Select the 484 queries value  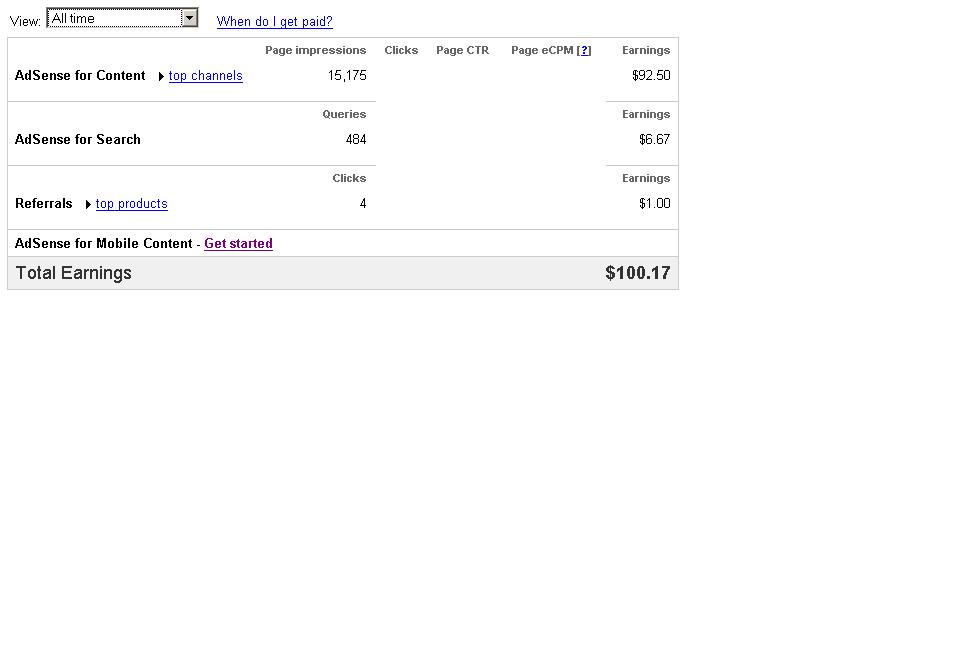(356, 140)
